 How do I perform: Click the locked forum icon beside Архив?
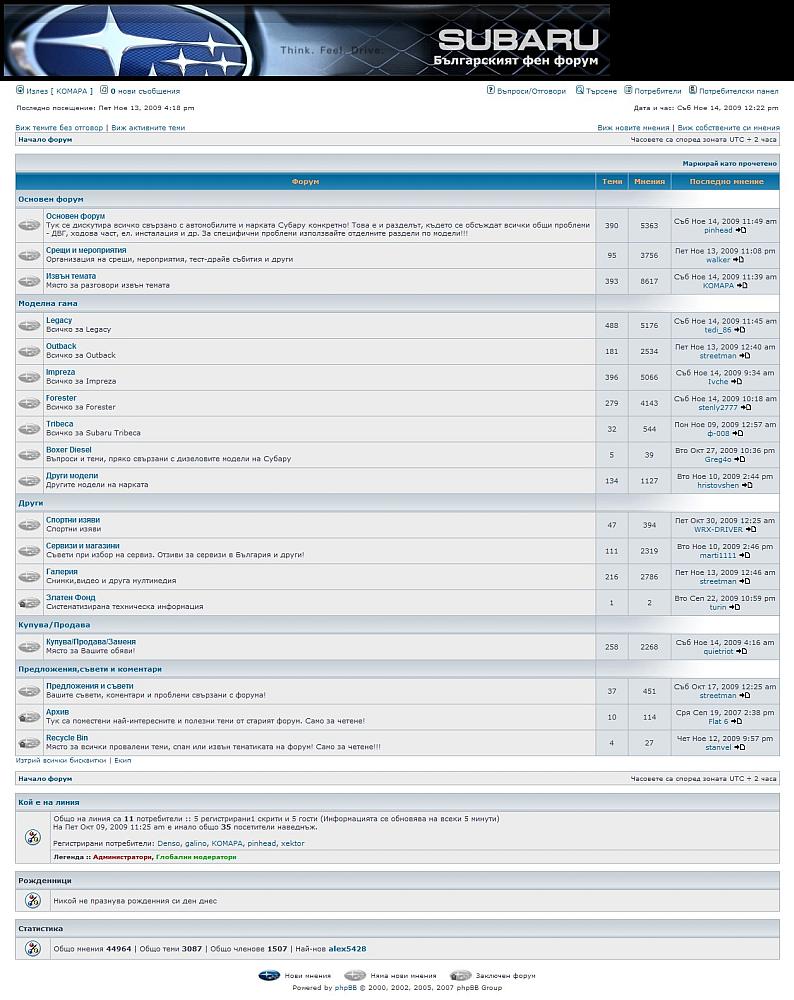click(x=29, y=717)
